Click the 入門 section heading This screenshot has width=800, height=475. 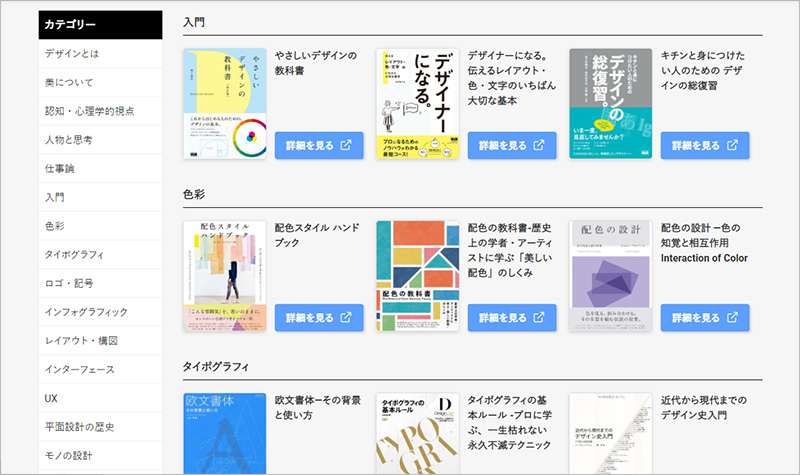(194, 22)
